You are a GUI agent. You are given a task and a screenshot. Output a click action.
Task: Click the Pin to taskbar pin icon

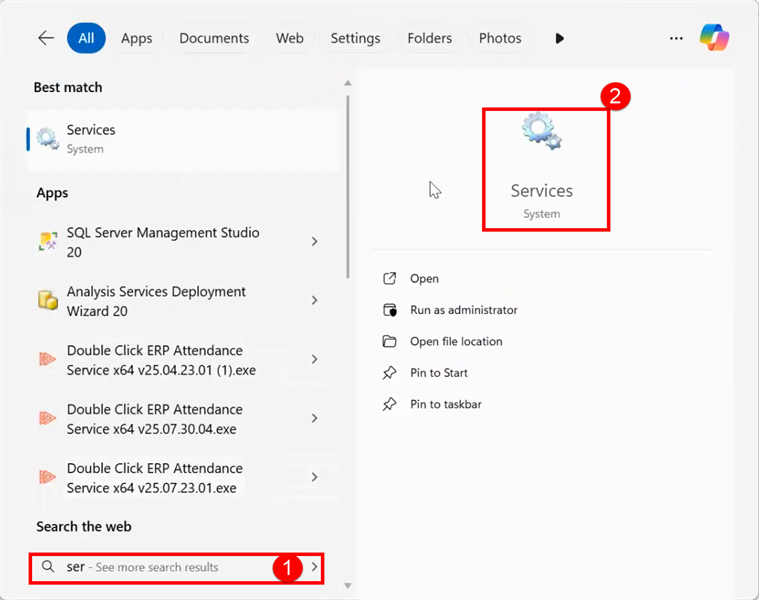pos(390,404)
